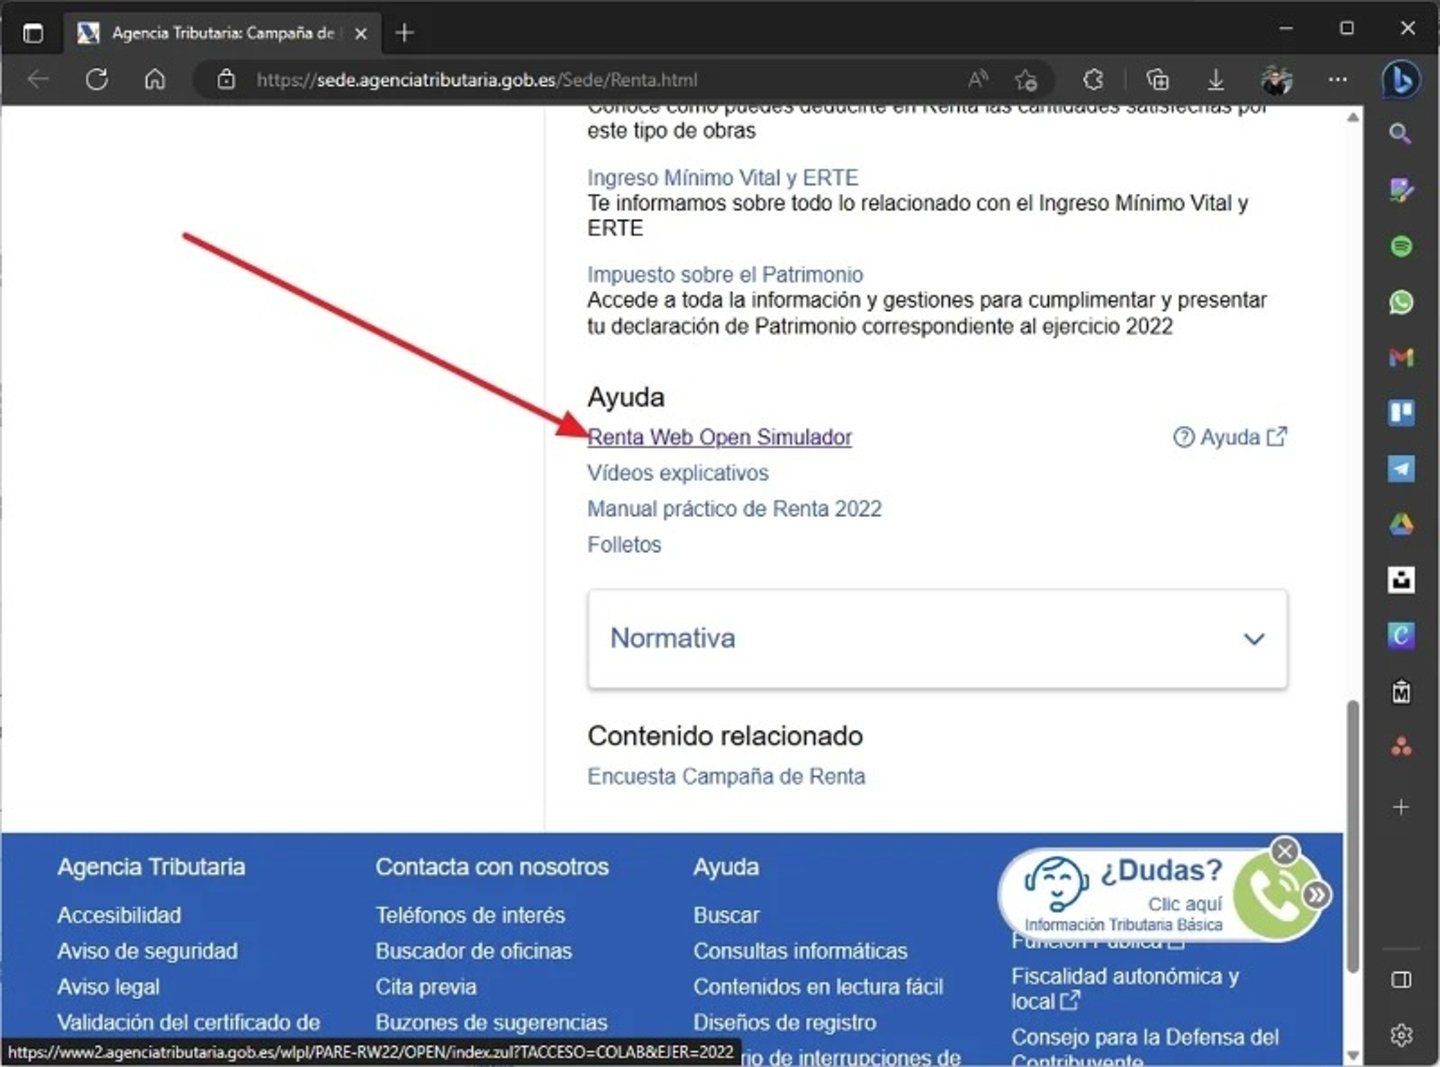The height and width of the screenshot is (1067, 1440).
Task: Open Buscador de oficinas footer link
Action: [474, 951]
